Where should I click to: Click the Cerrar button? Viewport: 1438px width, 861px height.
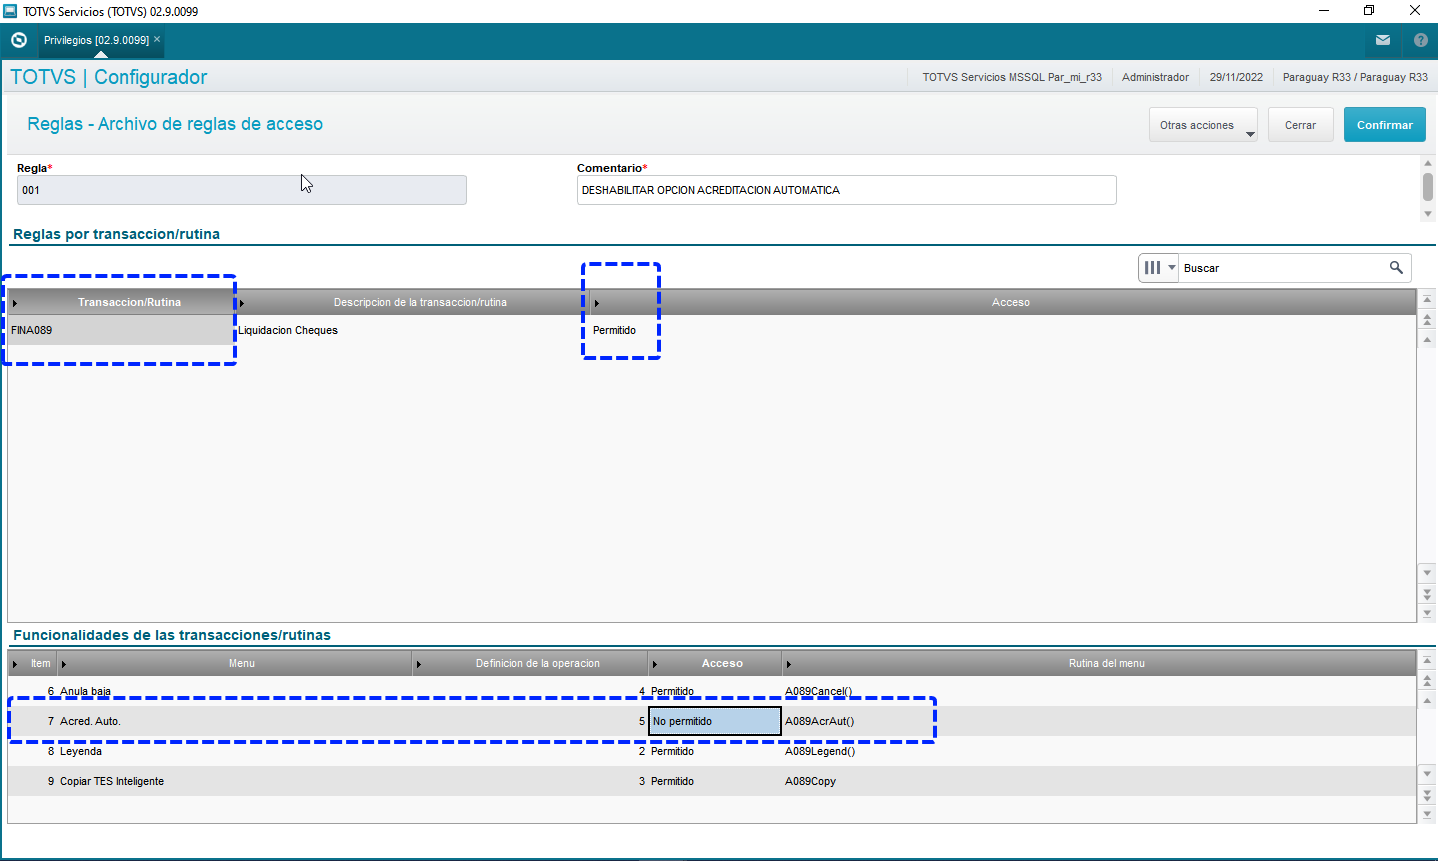(x=1301, y=125)
